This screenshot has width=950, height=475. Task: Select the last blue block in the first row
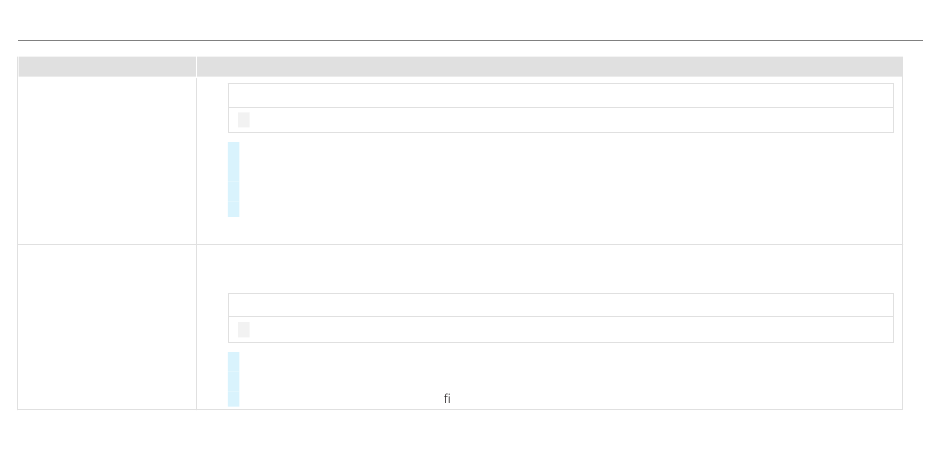coord(233,209)
